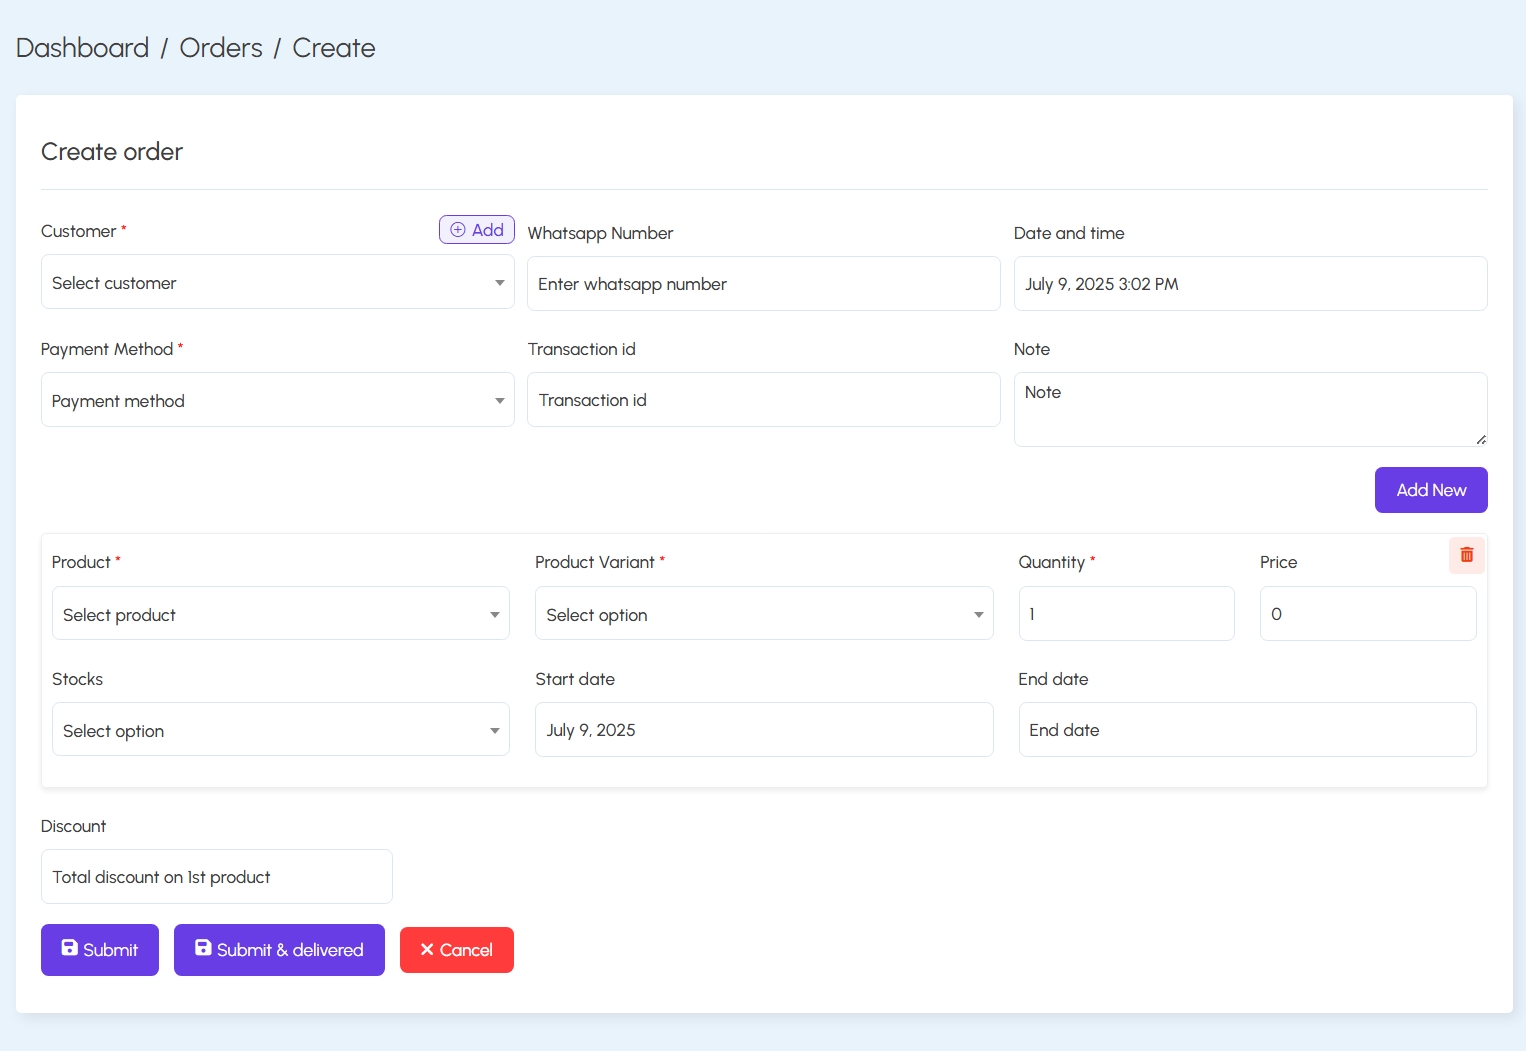Focus the Note text area

[x=1250, y=410]
